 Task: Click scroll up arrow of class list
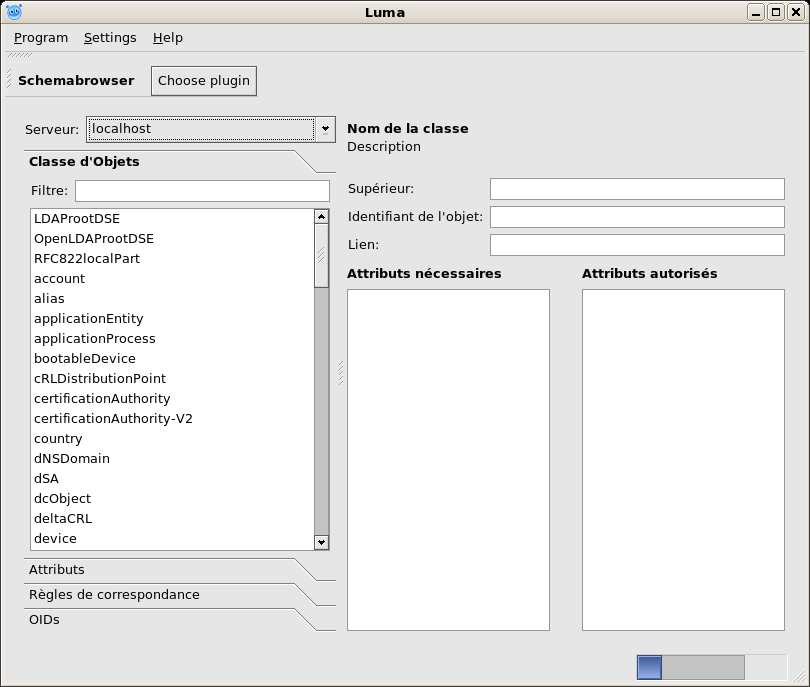coord(321,216)
